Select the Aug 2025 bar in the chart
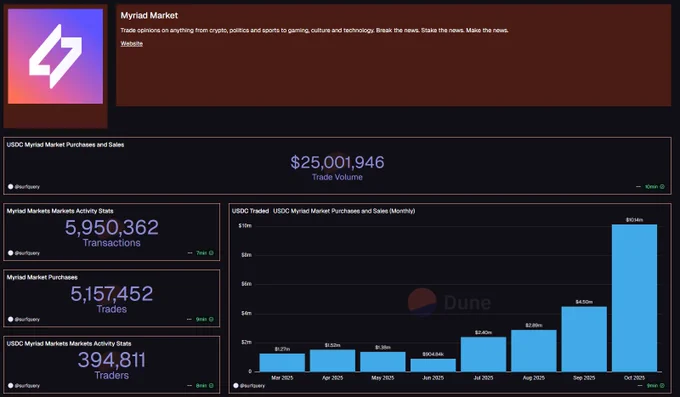Image resolution: width=680 pixels, height=397 pixels. click(x=534, y=351)
